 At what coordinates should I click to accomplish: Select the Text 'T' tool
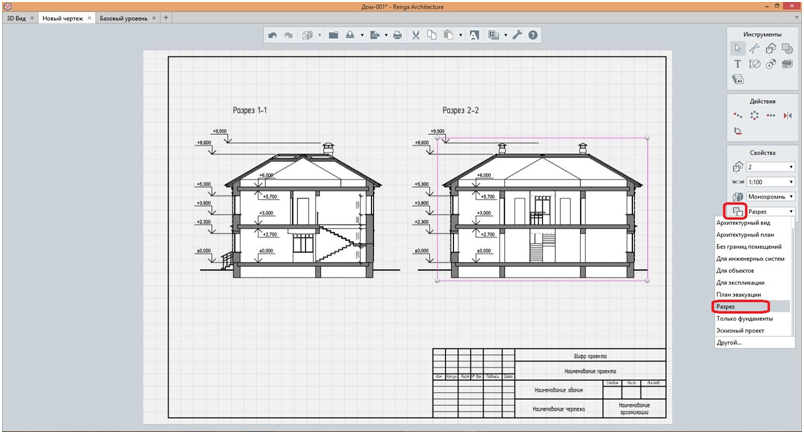(x=737, y=64)
